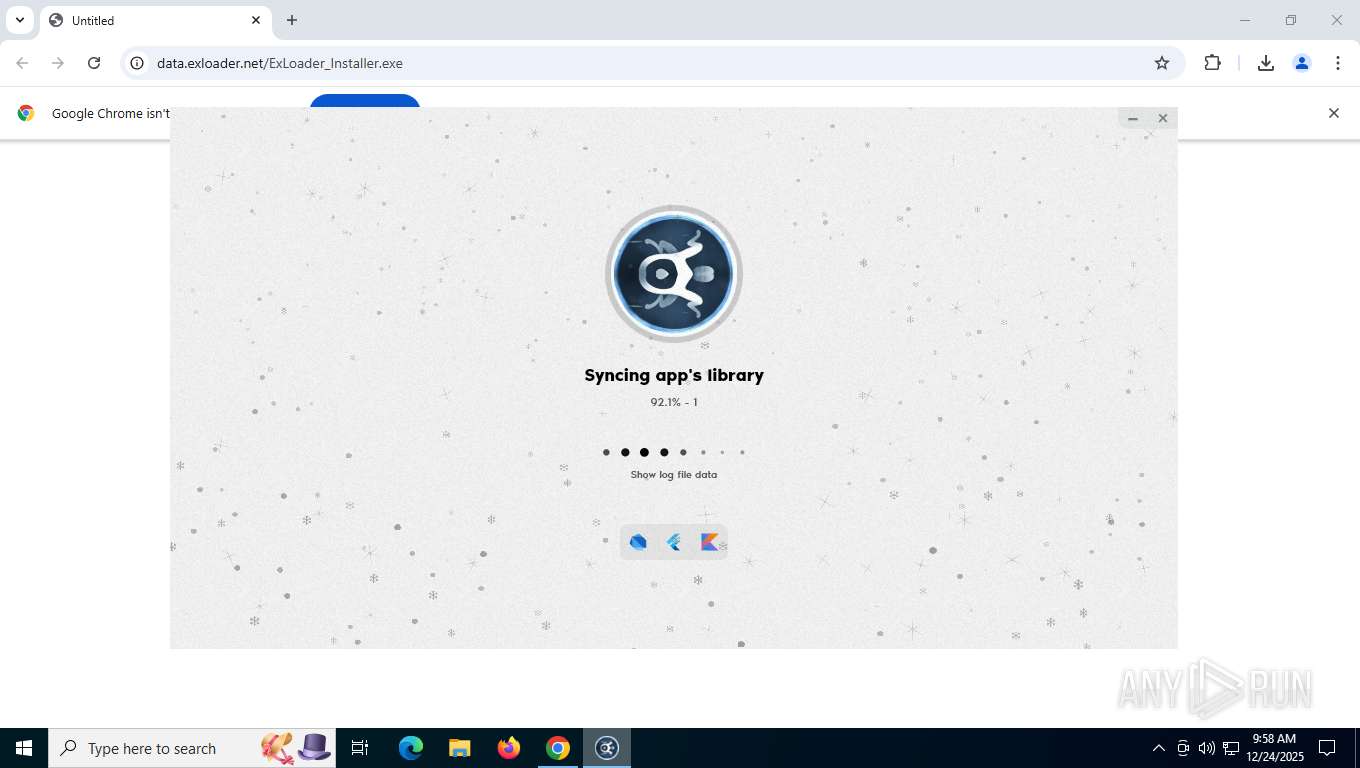Open File Explorer from taskbar
The width and height of the screenshot is (1360, 768).
460,748
